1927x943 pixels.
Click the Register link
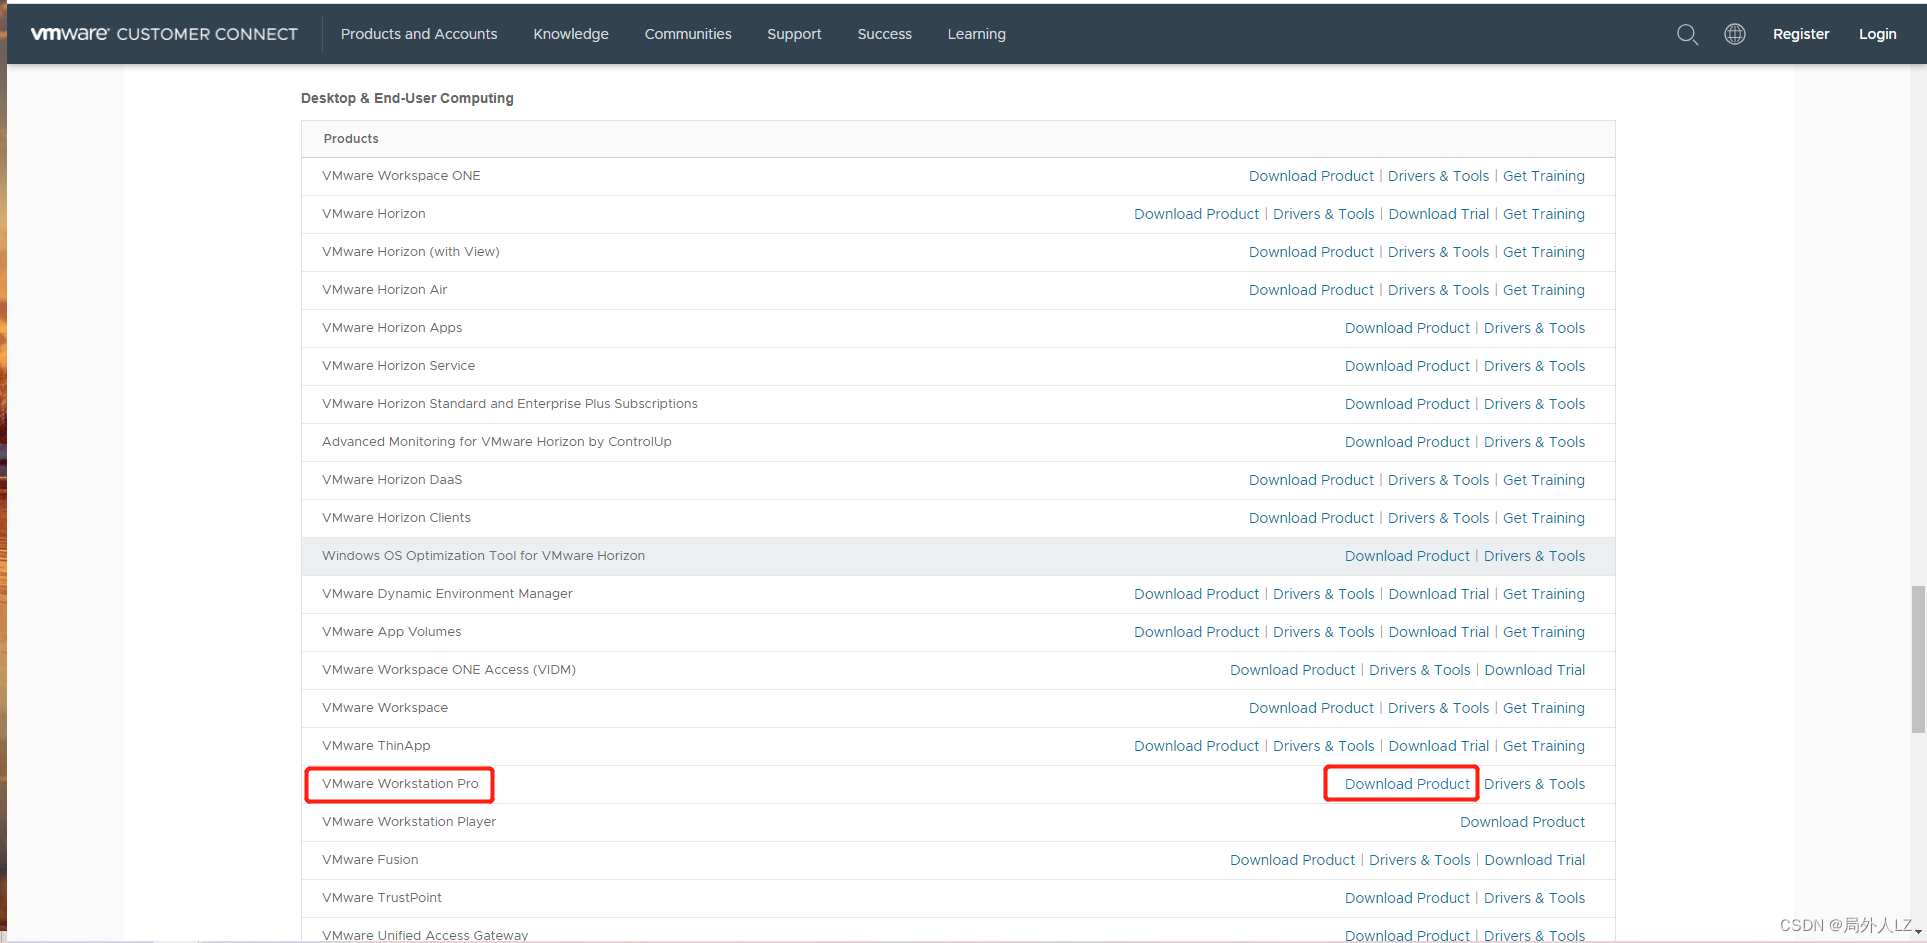click(x=1801, y=34)
